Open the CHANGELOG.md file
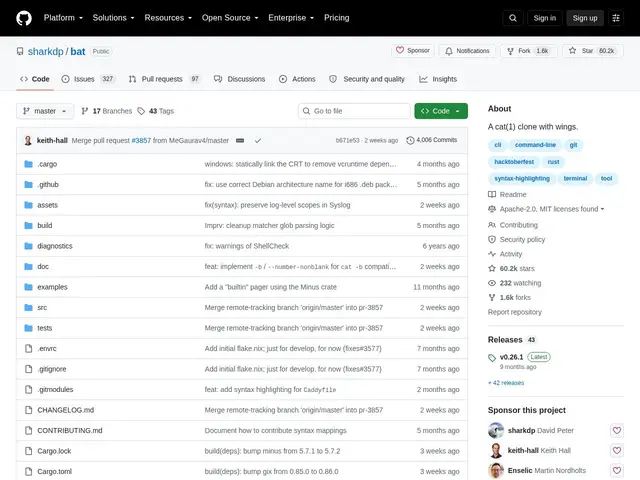The width and height of the screenshot is (640, 480). 66,410
